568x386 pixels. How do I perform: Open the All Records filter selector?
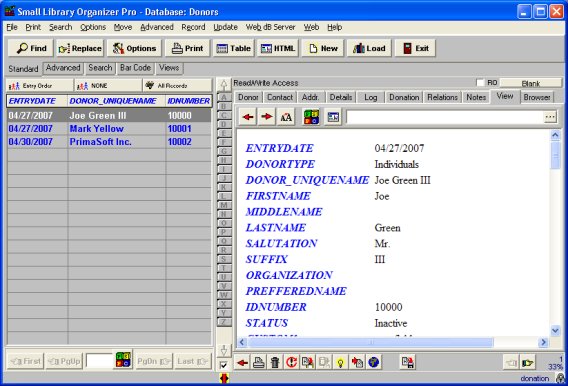(x=178, y=86)
